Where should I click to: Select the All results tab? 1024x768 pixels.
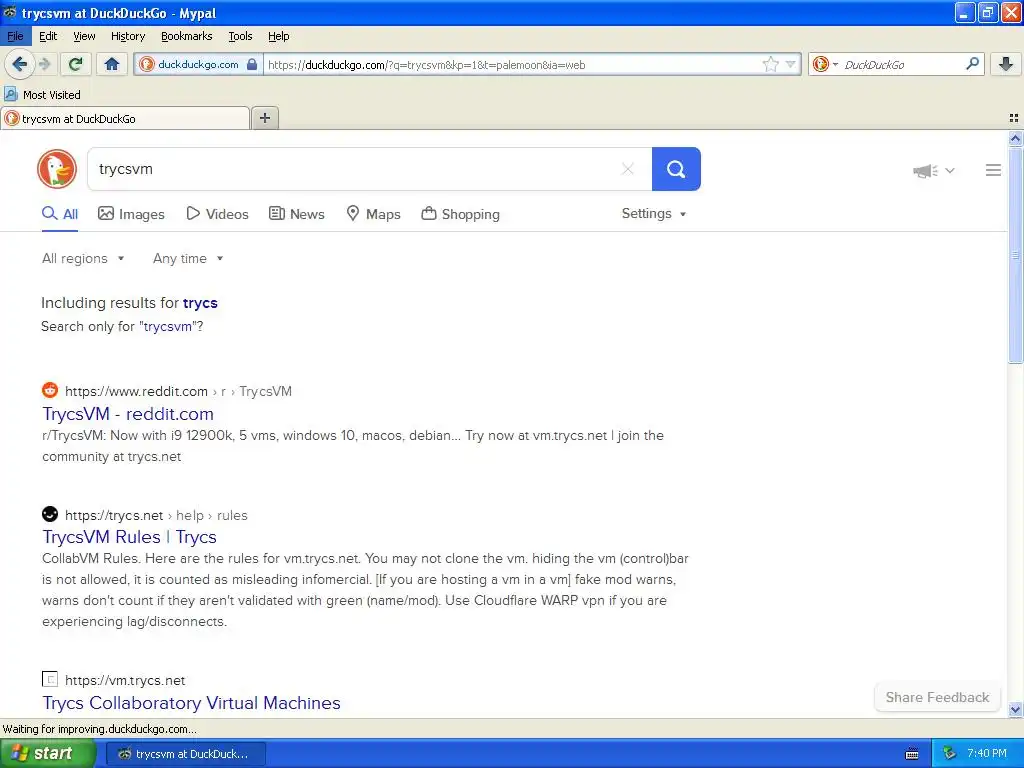point(60,214)
